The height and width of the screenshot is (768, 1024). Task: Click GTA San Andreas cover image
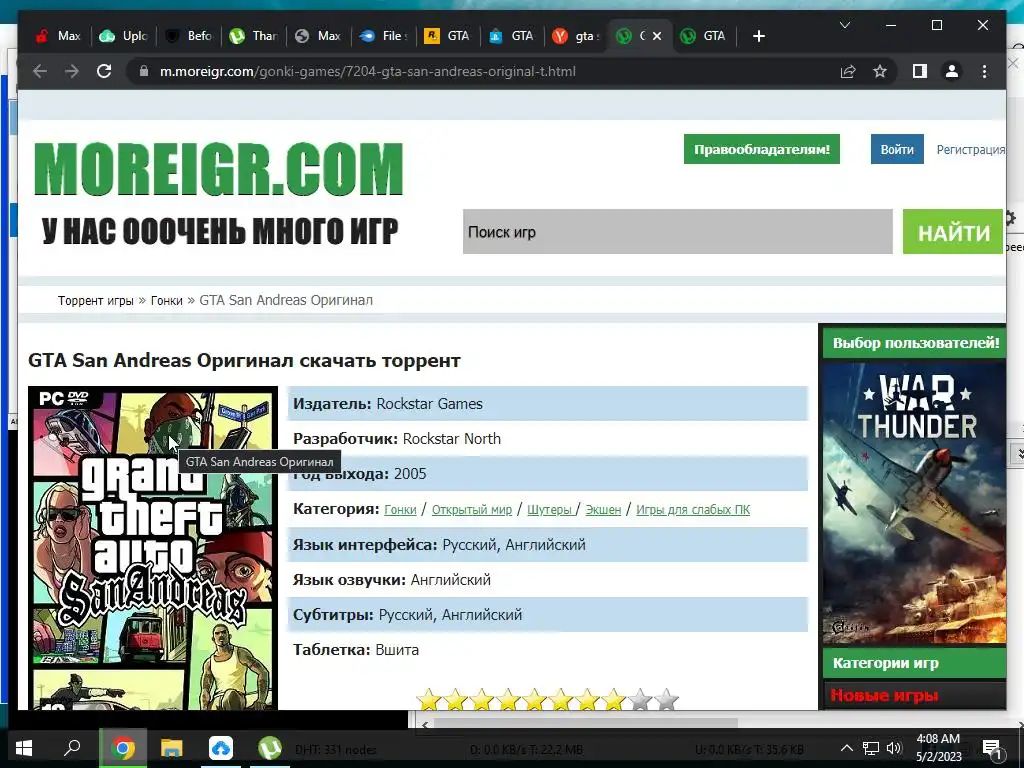[153, 548]
